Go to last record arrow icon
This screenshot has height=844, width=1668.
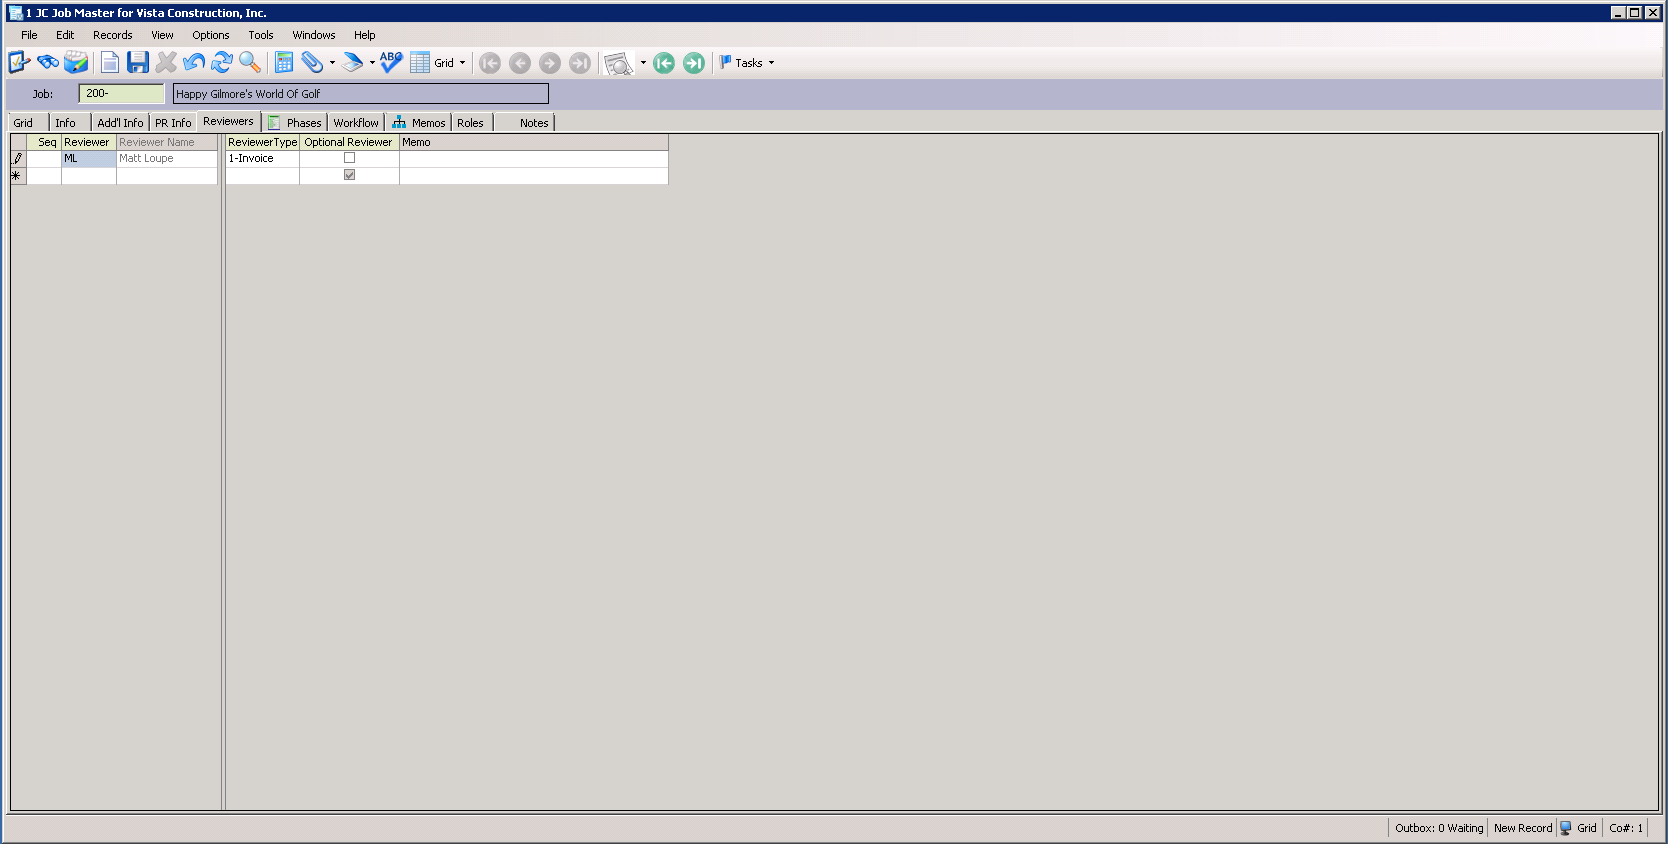click(x=580, y=63)
